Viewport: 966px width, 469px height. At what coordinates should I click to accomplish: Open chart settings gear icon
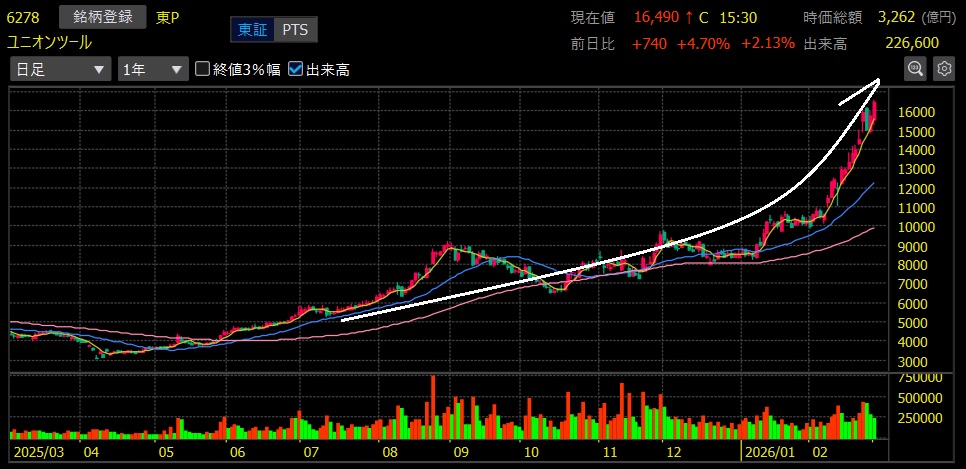(943, 68)
